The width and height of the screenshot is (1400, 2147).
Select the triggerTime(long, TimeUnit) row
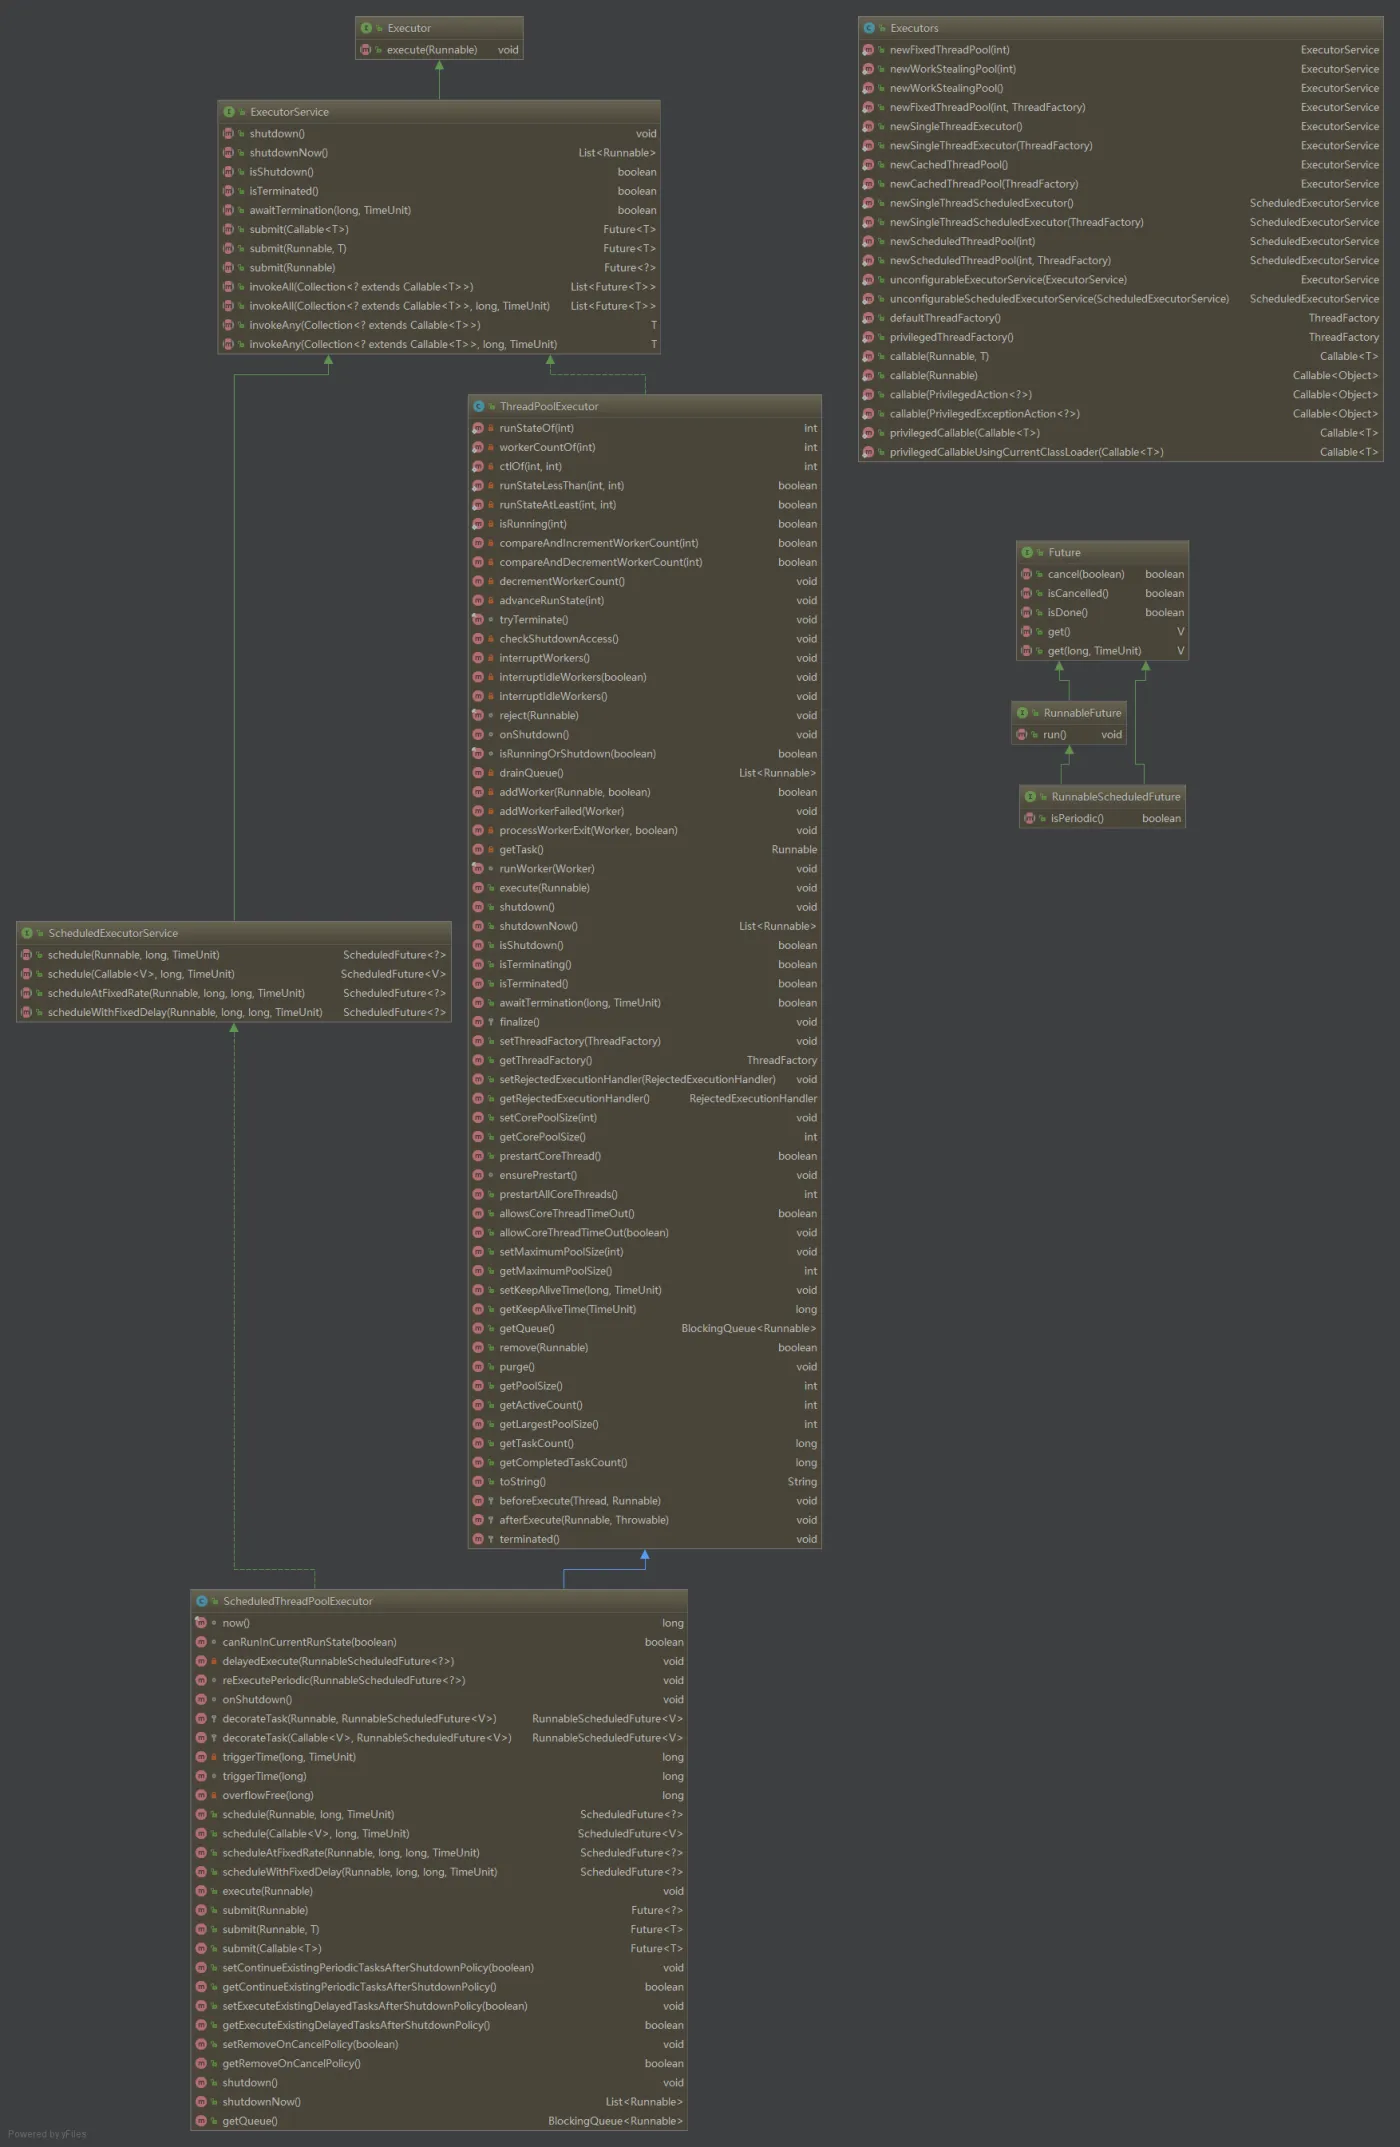click(x=439, y=1757)
